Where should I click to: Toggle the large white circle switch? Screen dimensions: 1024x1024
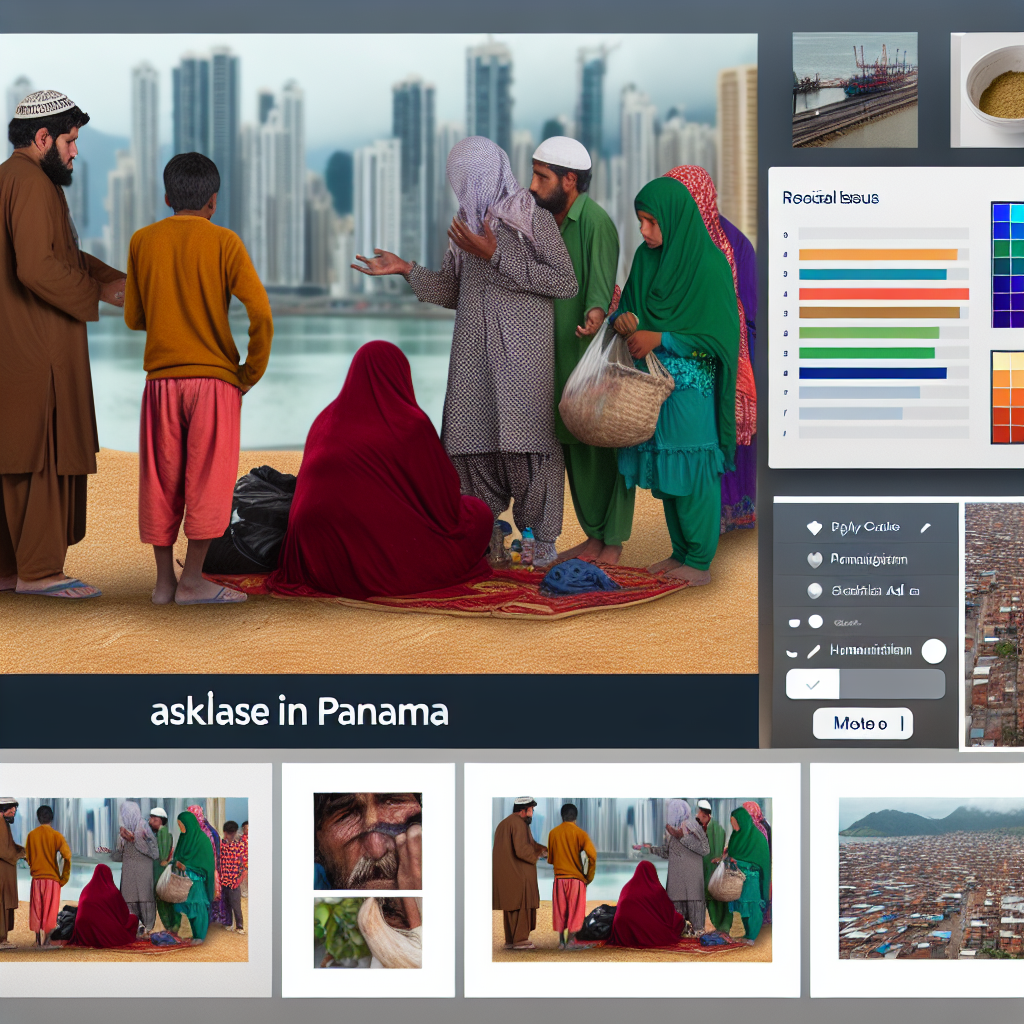(933, 652)
